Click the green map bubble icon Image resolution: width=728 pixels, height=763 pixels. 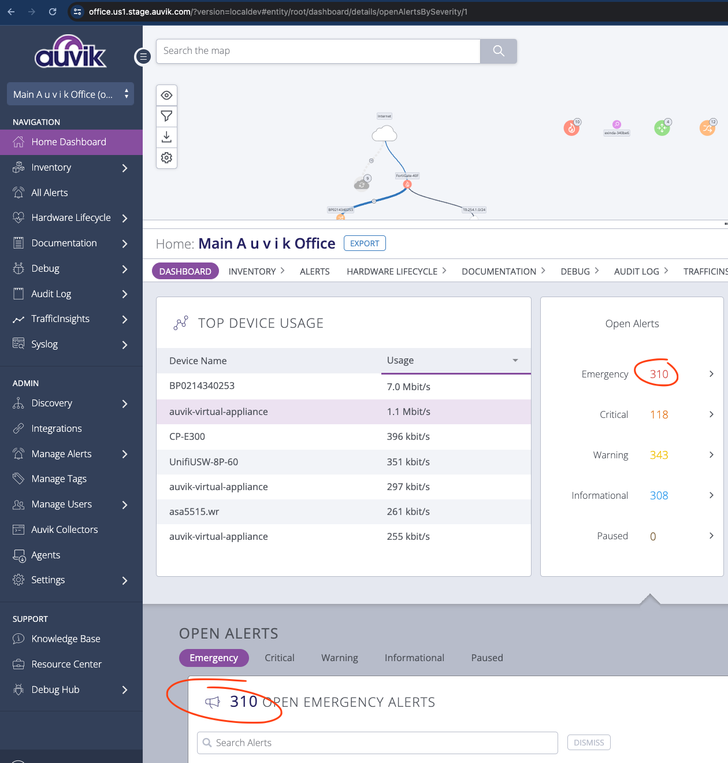coord(662,128)
